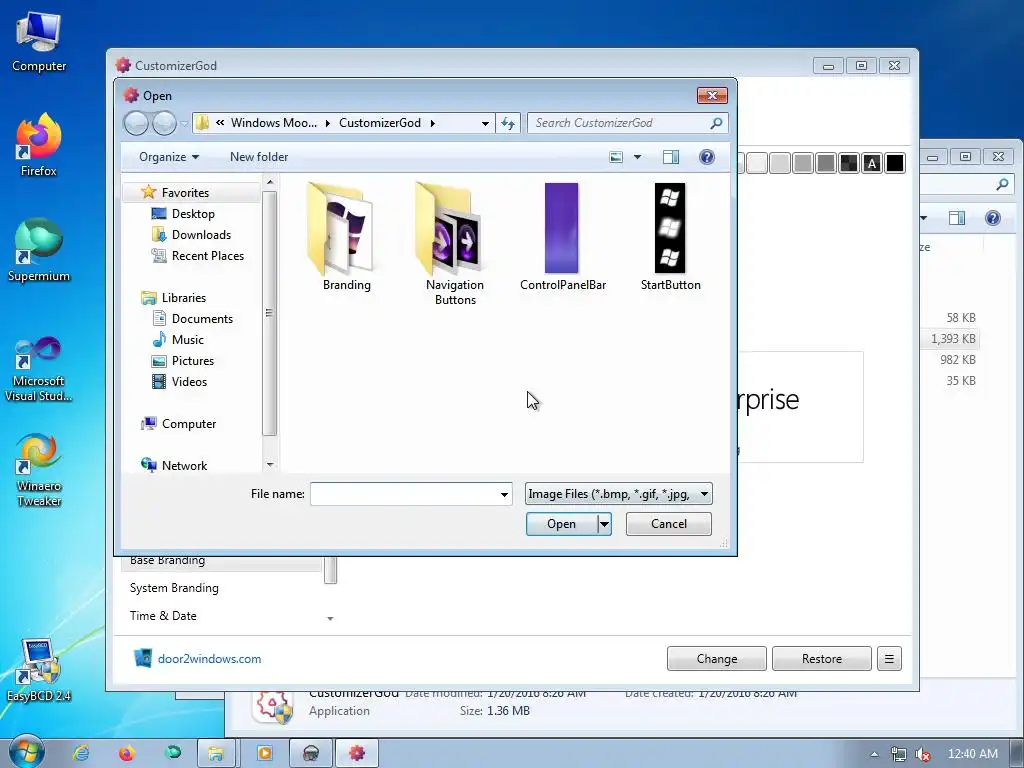Click the Search CustomizerGod field

click(x=617, y=123)
